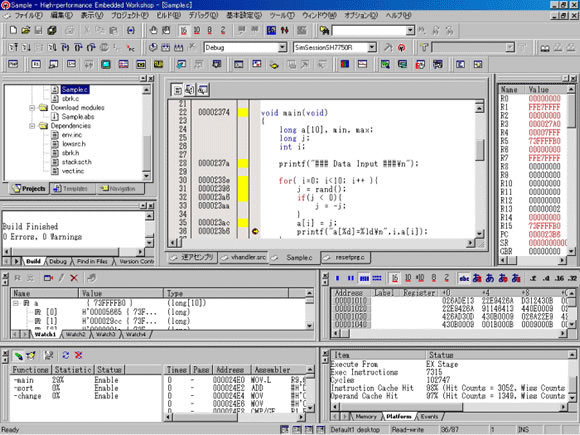Screen dimensions: 580x435
Task: Click the Open File folder icon
Action: pyautogui.click(x=26, y=30)
